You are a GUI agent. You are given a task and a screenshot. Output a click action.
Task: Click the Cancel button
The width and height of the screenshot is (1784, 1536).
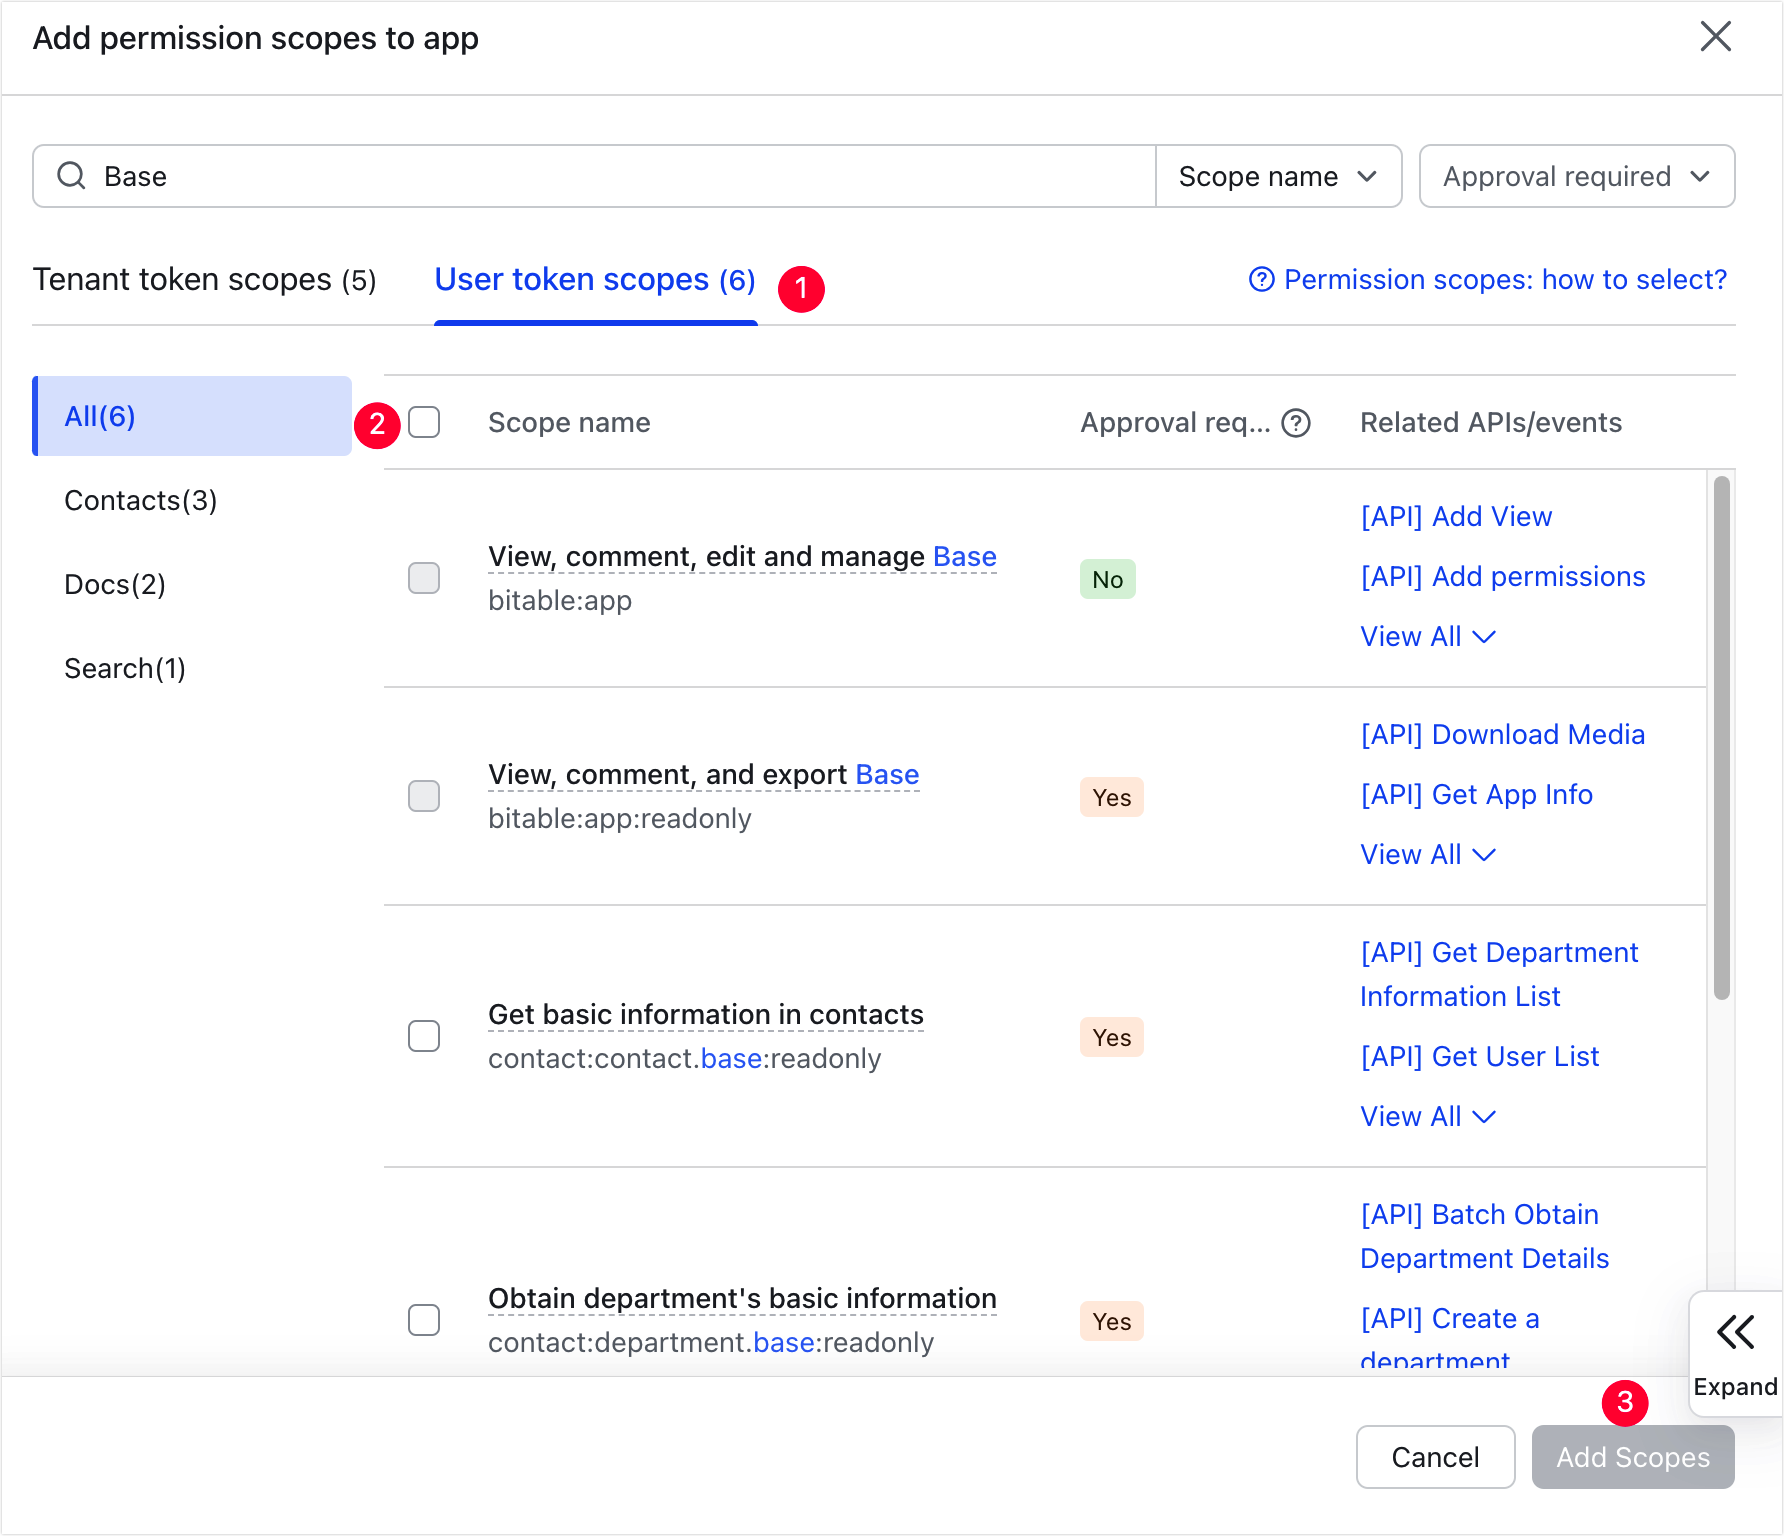click(x=1435, y=1457)
